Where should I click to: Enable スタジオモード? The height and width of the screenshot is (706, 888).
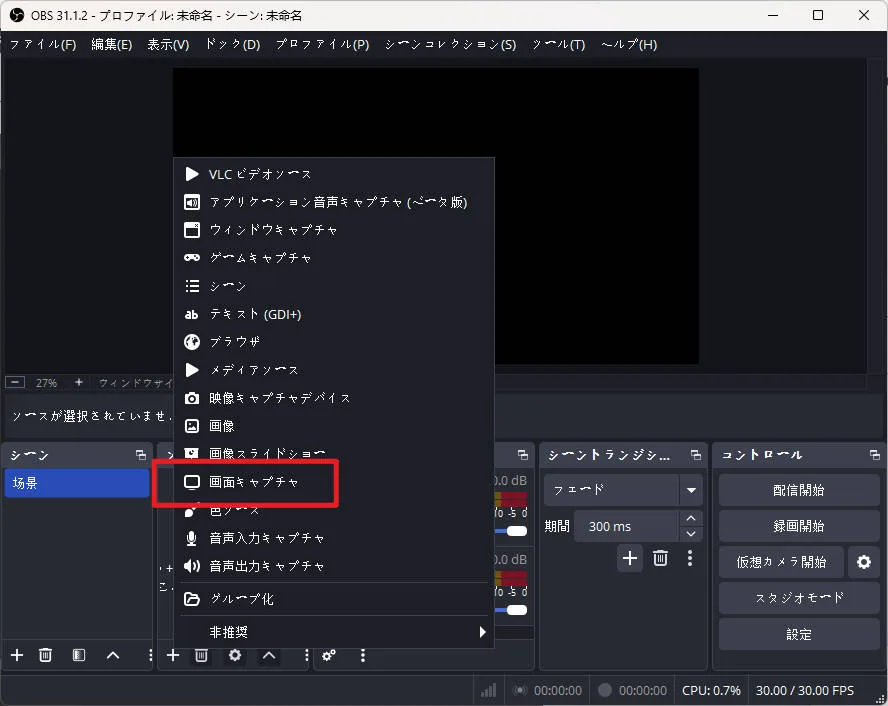pos(799,598)
